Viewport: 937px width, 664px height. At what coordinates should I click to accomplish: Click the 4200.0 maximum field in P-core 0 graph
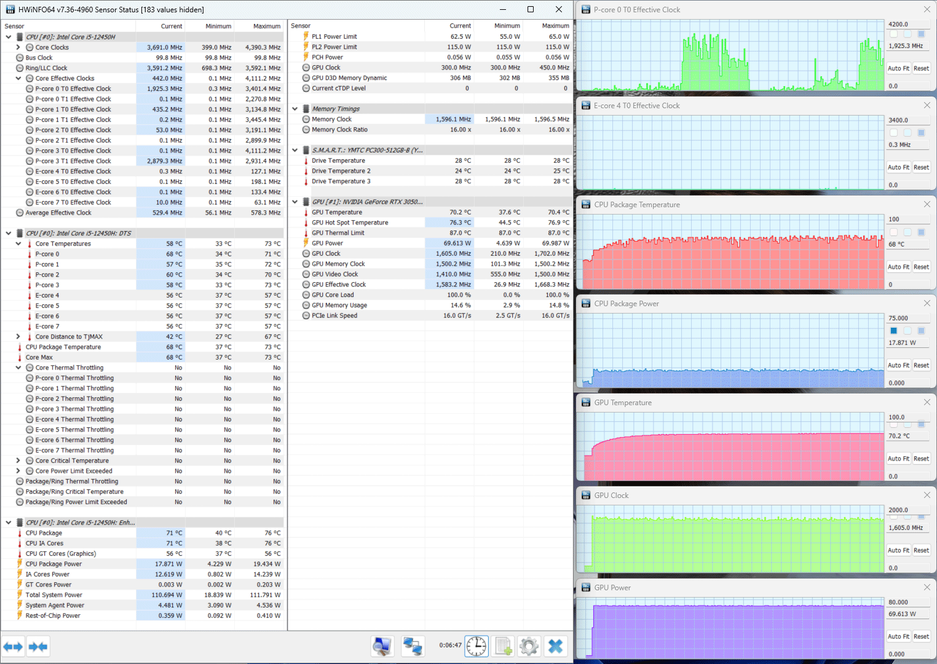(908, 24)
